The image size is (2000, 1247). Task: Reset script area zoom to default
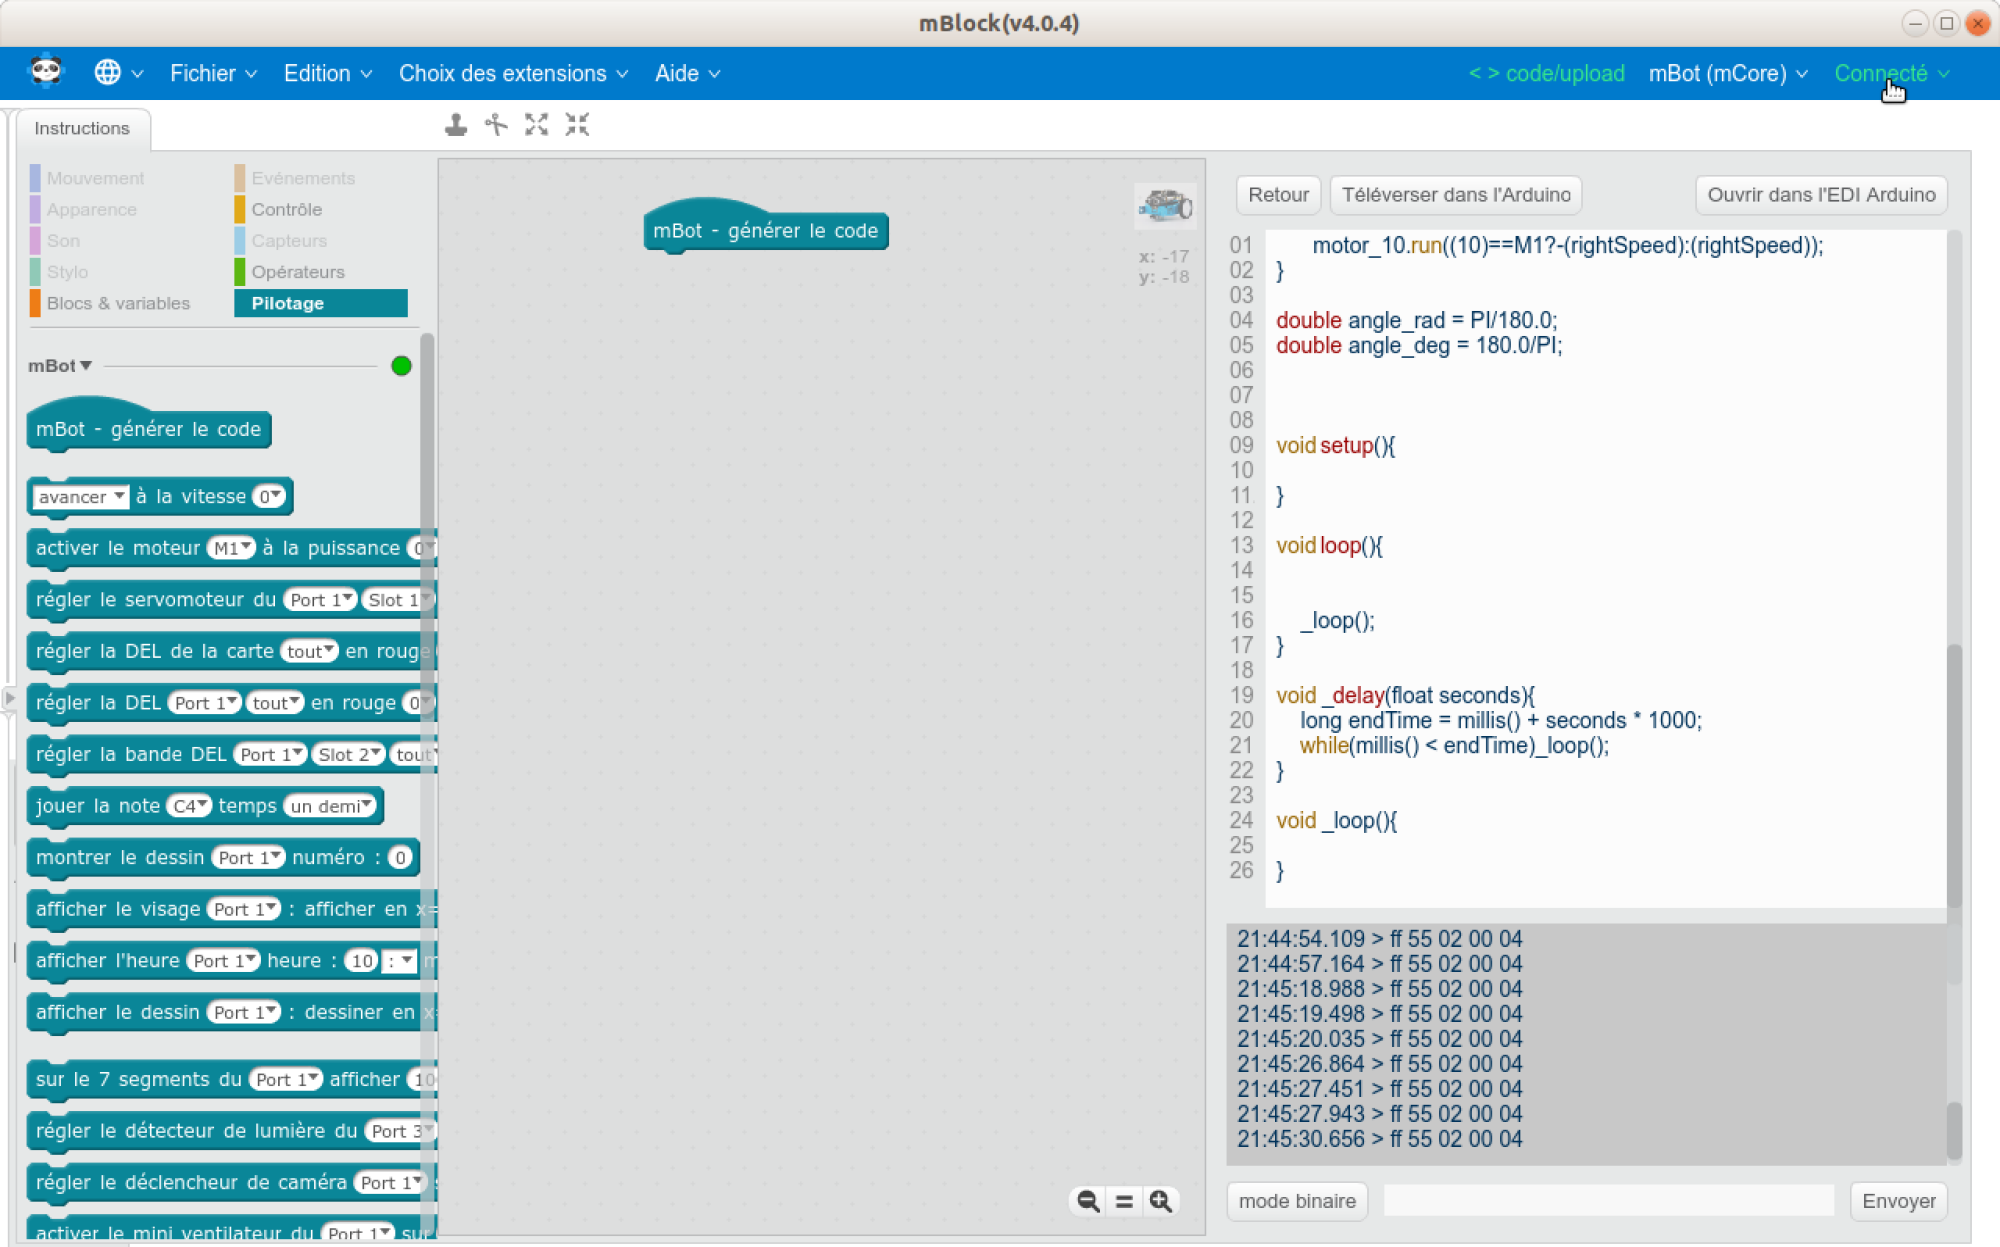pyautogui.click(x=1124, y=1201)
